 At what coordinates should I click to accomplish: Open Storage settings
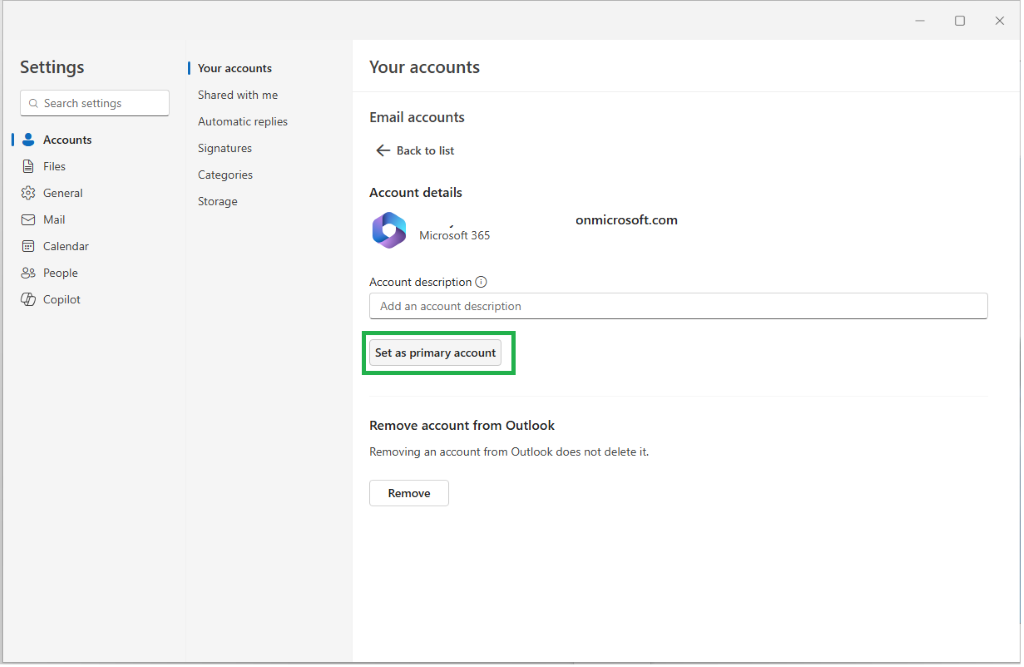[x=217, y=202]
